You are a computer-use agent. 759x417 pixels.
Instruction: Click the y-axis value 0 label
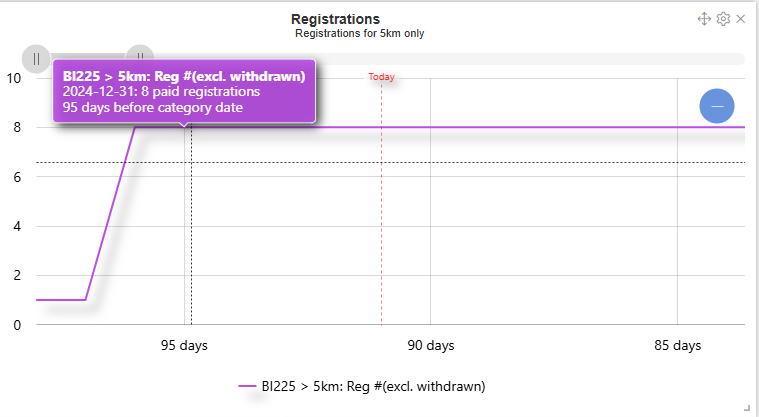pos(18,325)
